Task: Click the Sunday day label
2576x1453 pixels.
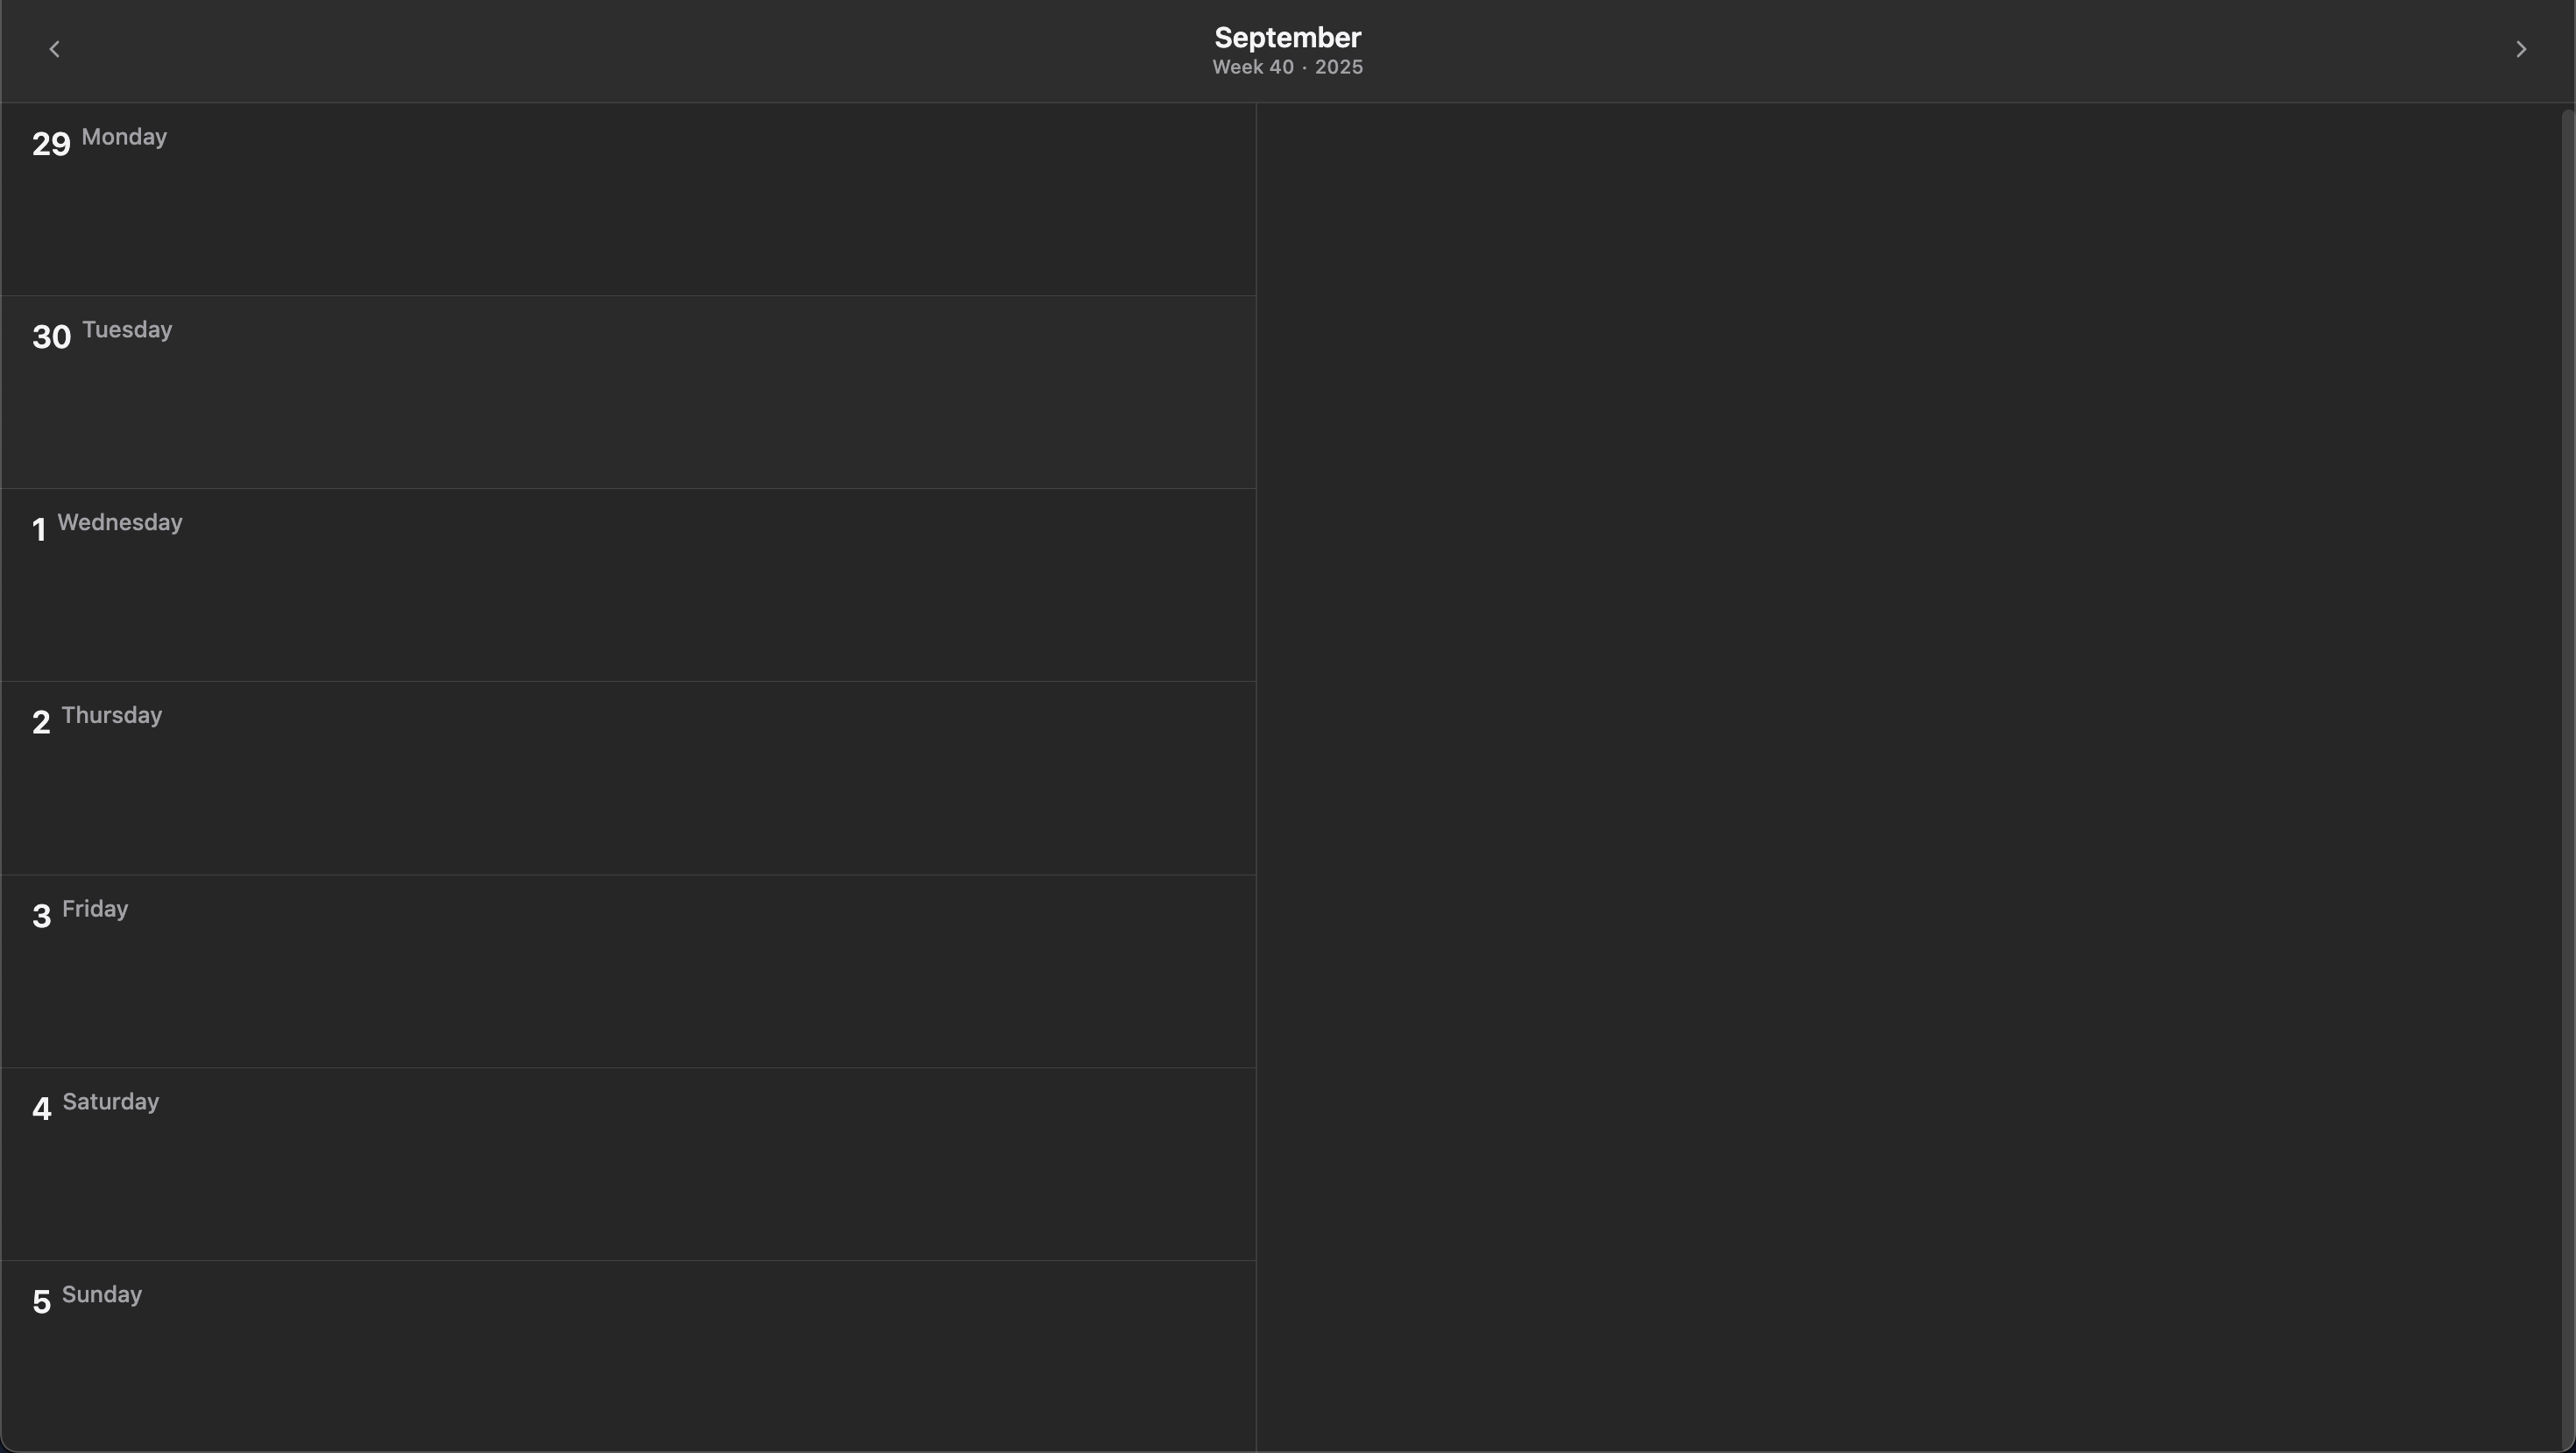Action: [x=102, y=1295]
